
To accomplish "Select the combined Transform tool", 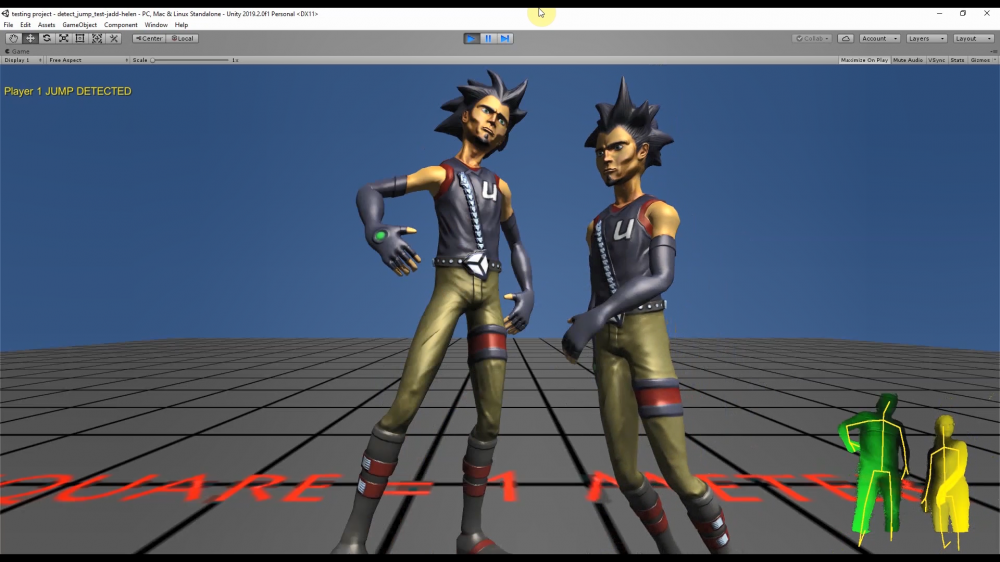I will point(97,38).
